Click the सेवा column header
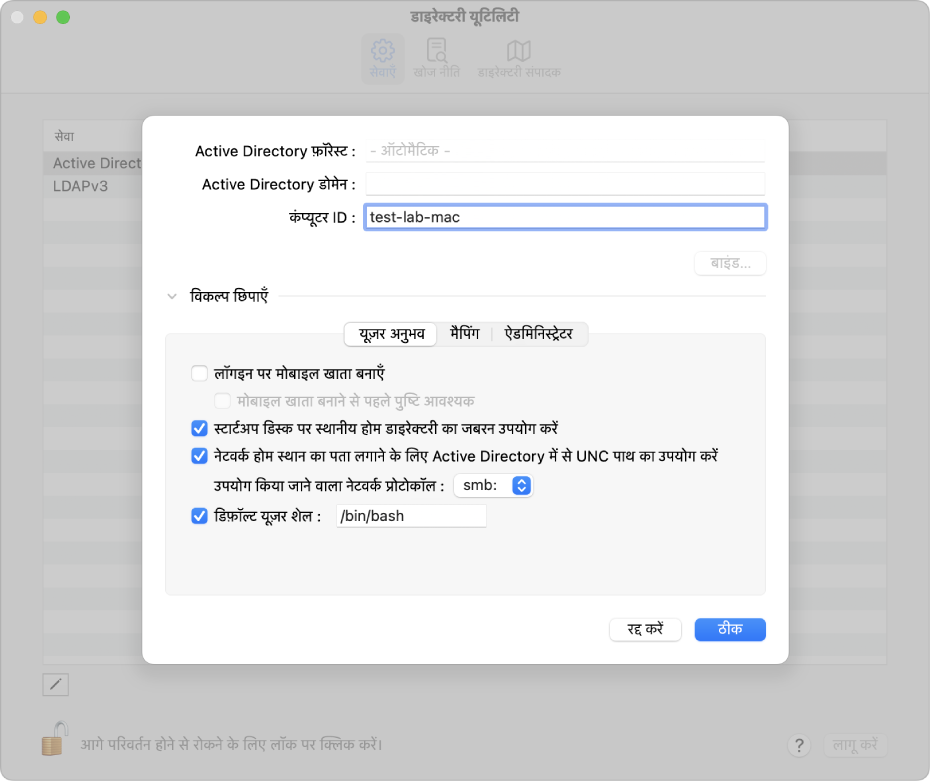This screenshot has width=931, height=782. pyautogui.click(x=93, y=137)
